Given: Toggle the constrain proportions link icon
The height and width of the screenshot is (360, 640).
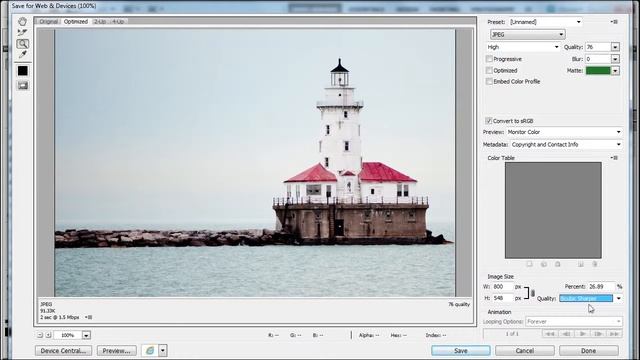Looking at the screenshot, I should click(533, 293).
